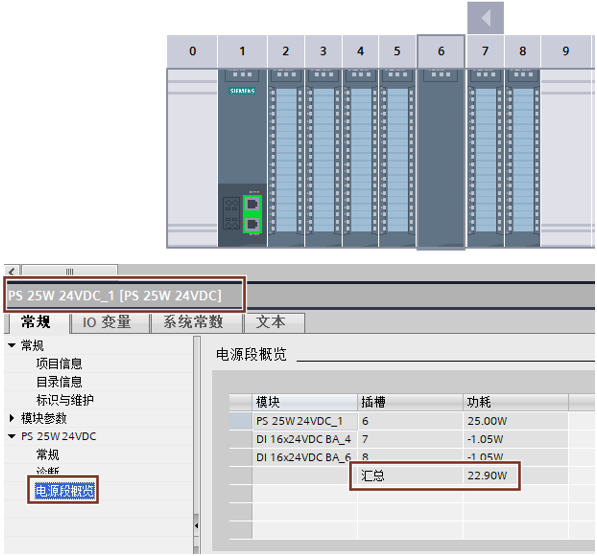Click the green upper Ethernet port on the CPU
The image size is (597, 556).
[x=252, y=204]
